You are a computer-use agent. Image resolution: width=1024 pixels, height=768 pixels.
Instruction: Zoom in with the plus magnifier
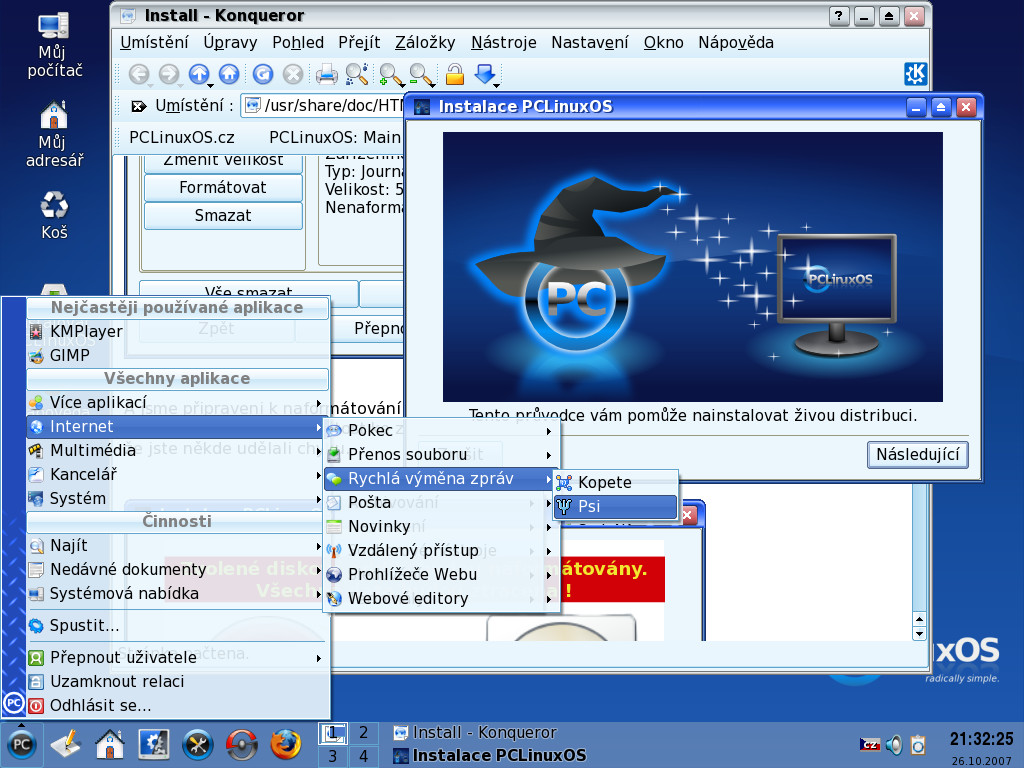(x=391, y=74)
